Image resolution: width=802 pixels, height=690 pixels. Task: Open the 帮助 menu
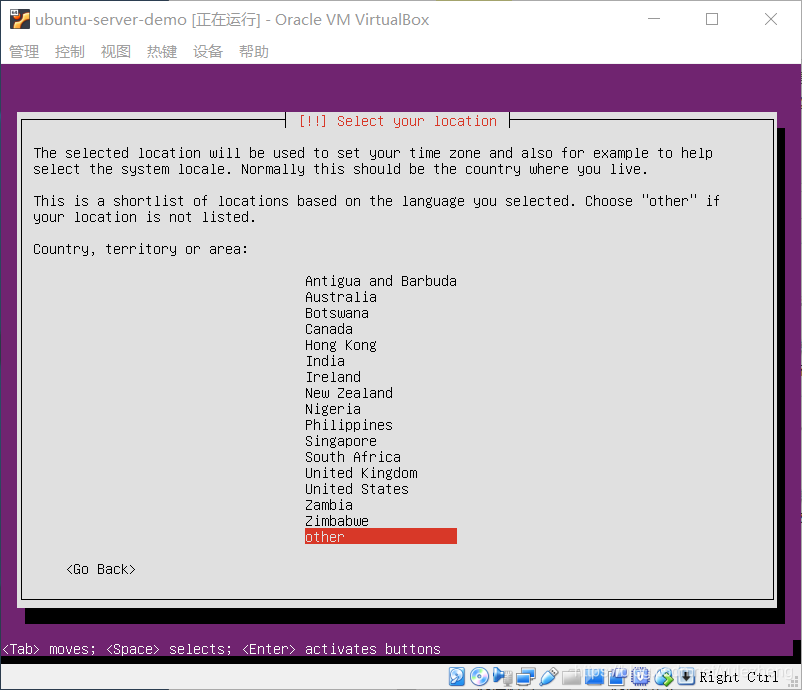pyautogui.click(x=254, y=52)
